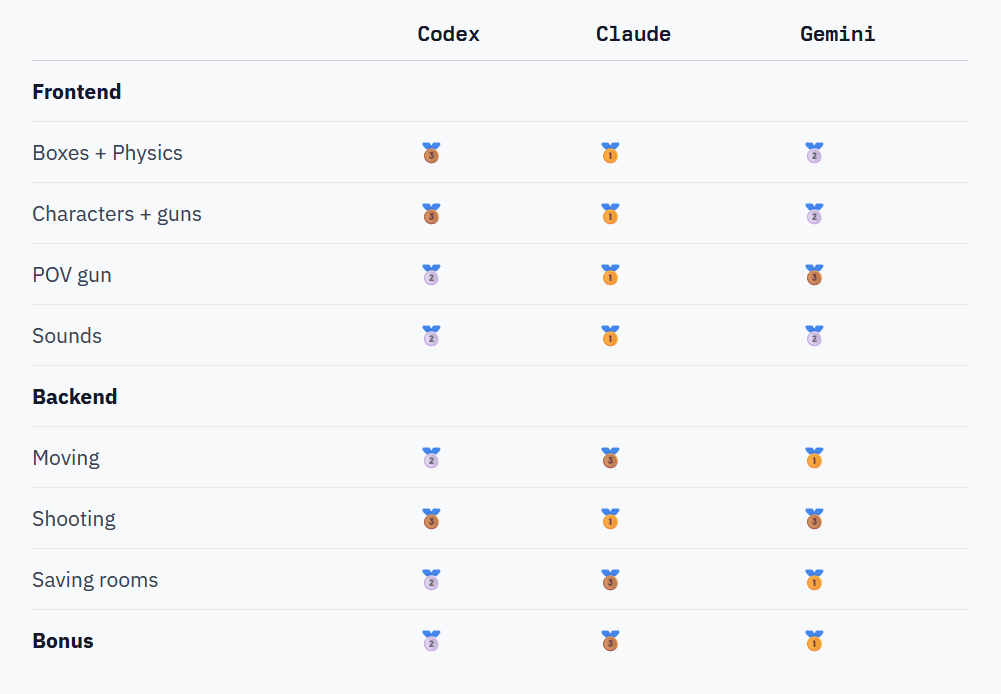Click Gemini's bronze medal for POV gun
Screen dimensions: 1001x694
814,275
